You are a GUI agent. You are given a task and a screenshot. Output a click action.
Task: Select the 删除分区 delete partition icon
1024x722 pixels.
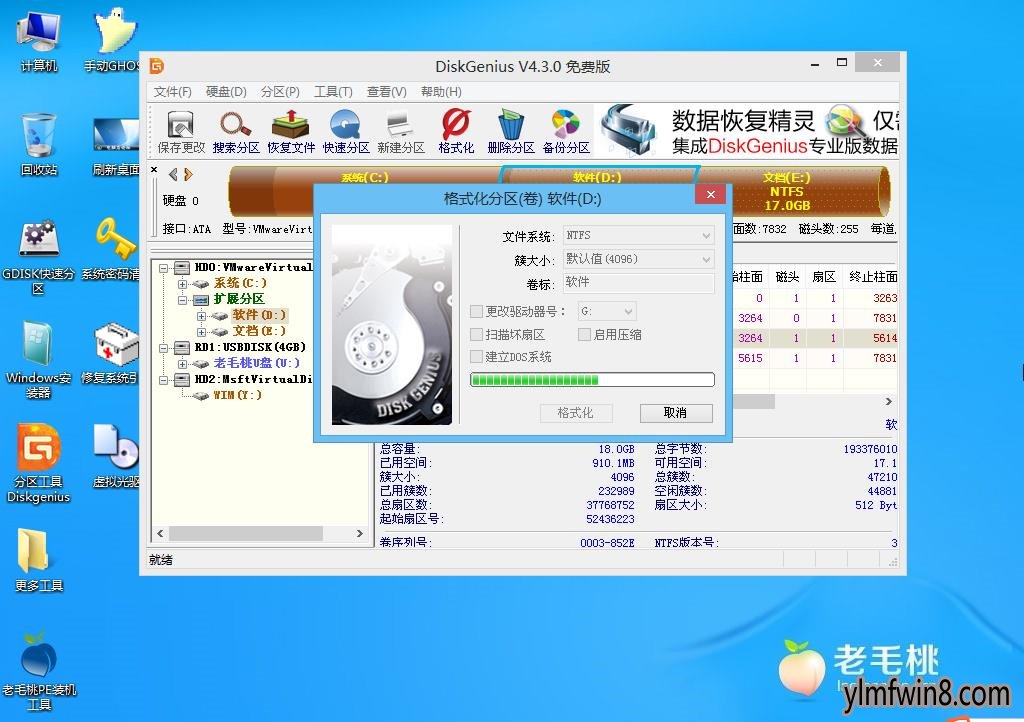click(x=511, y=131)
